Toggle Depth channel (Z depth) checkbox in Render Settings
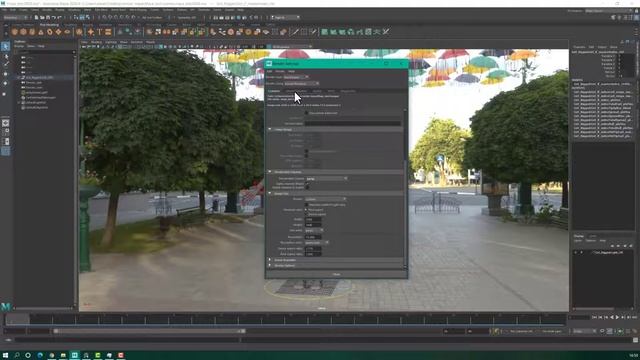The width and height of the screenshot is (640, 360). tap(307, 187)
